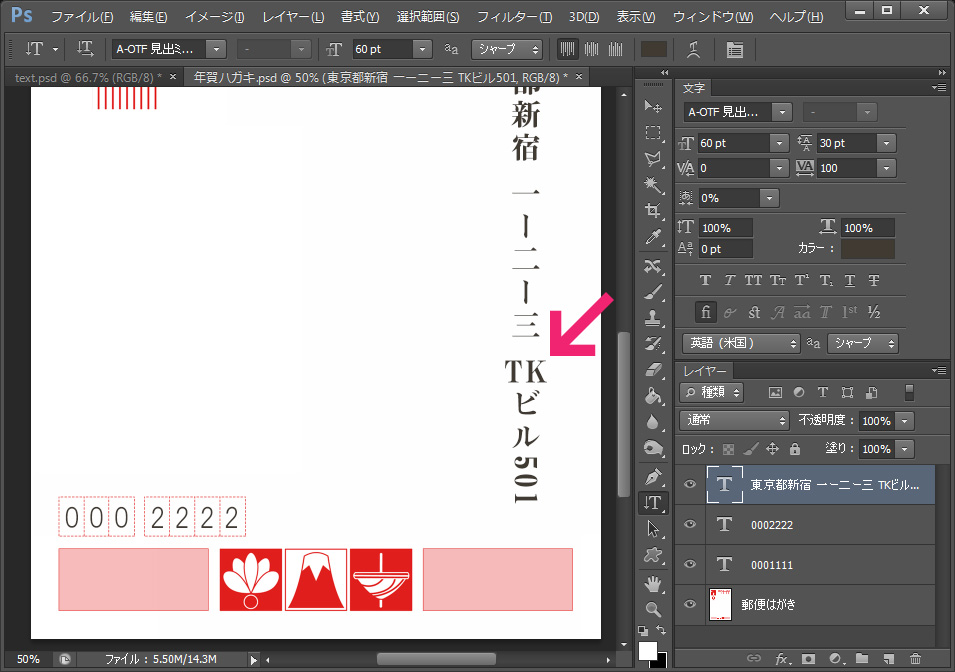Expand the 英語 (米国) language dropdown
Screen dimensions: 955x672
tap(741, 343)
